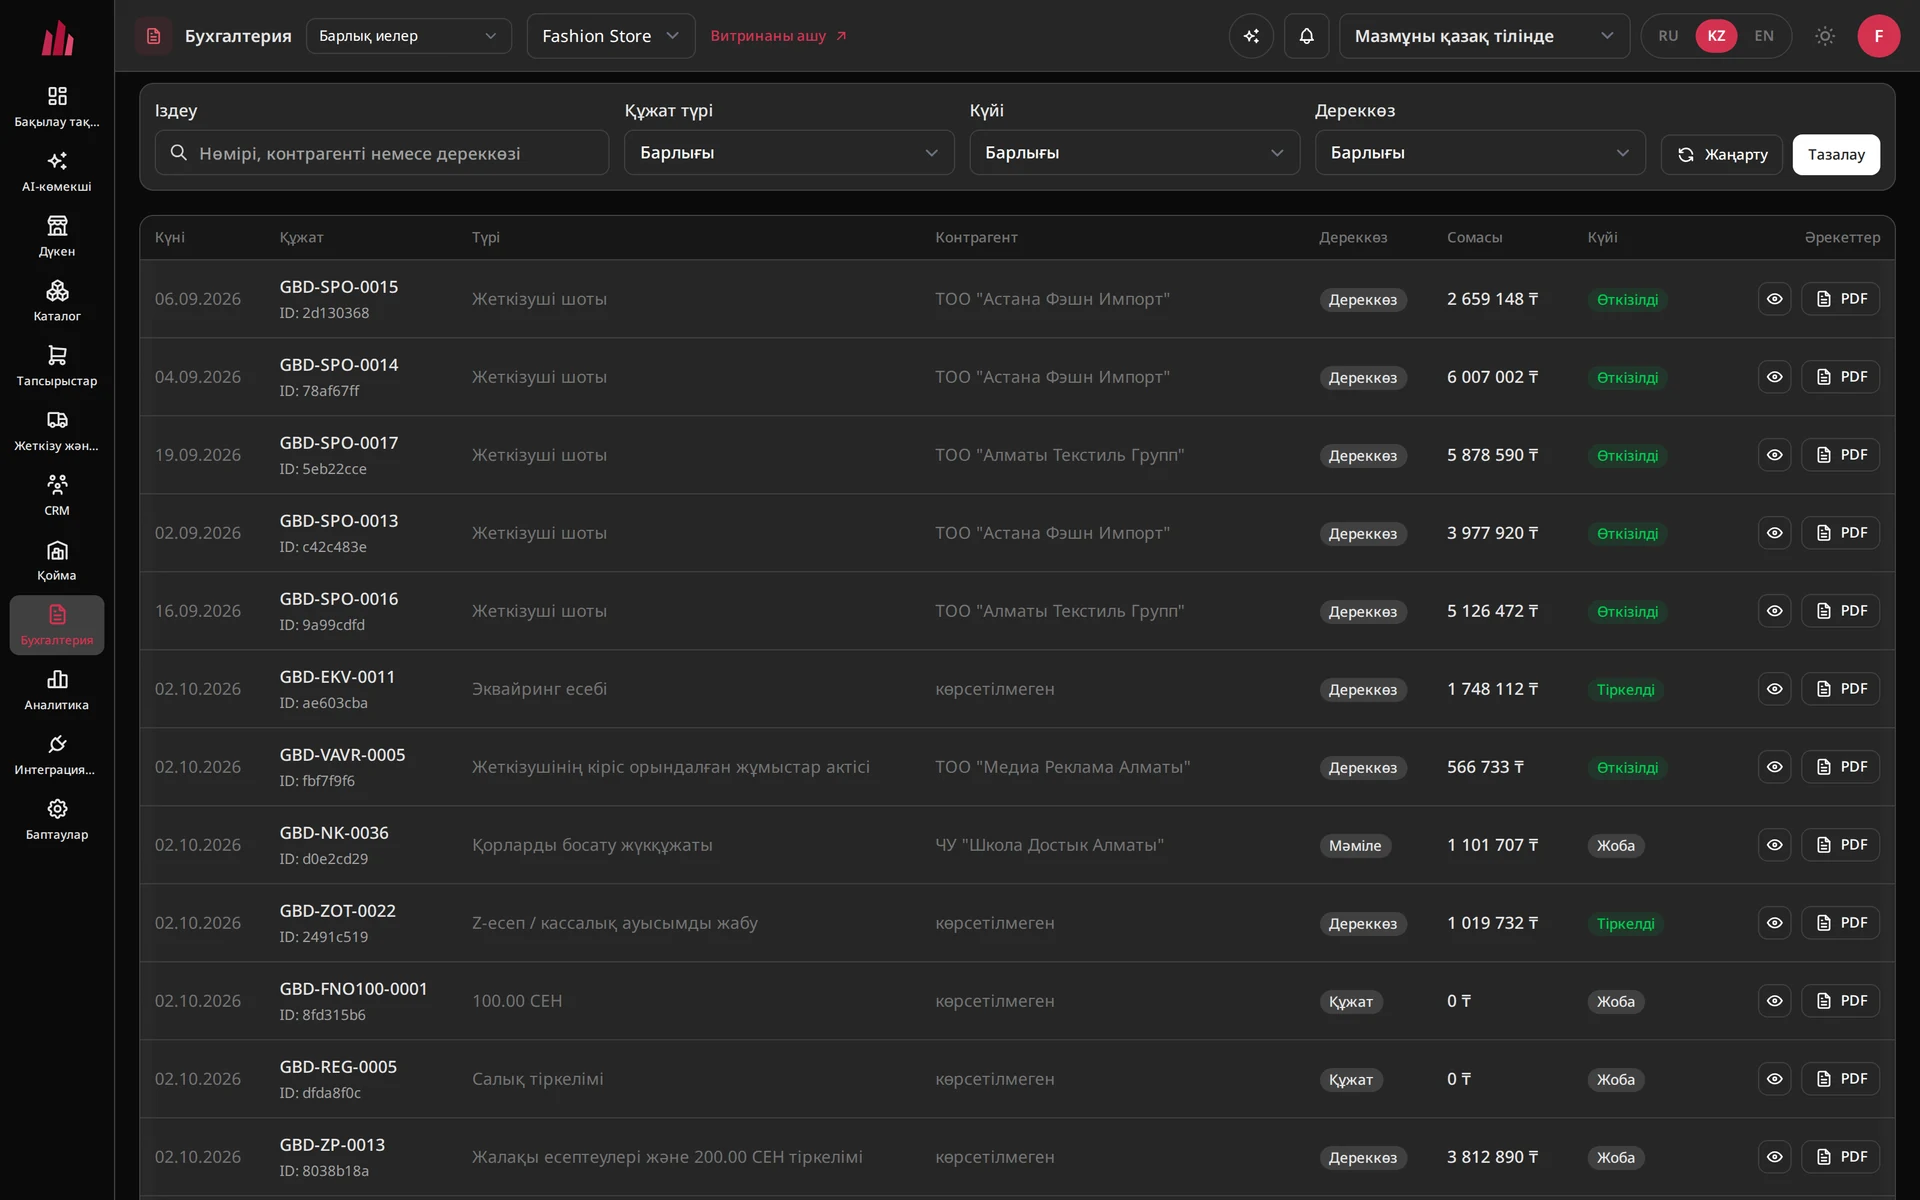Click the red app logo
The height and width of the screenshot is (1200, 1920).
pyautogui.click(x=57, y=38)
